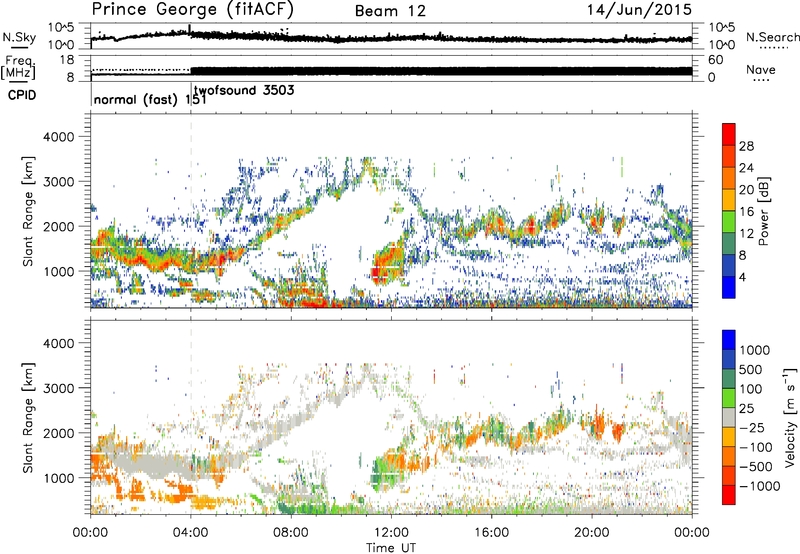Select the "Beam 12" header text
This screenshot has width=800, height=554.
pos(390,11)
